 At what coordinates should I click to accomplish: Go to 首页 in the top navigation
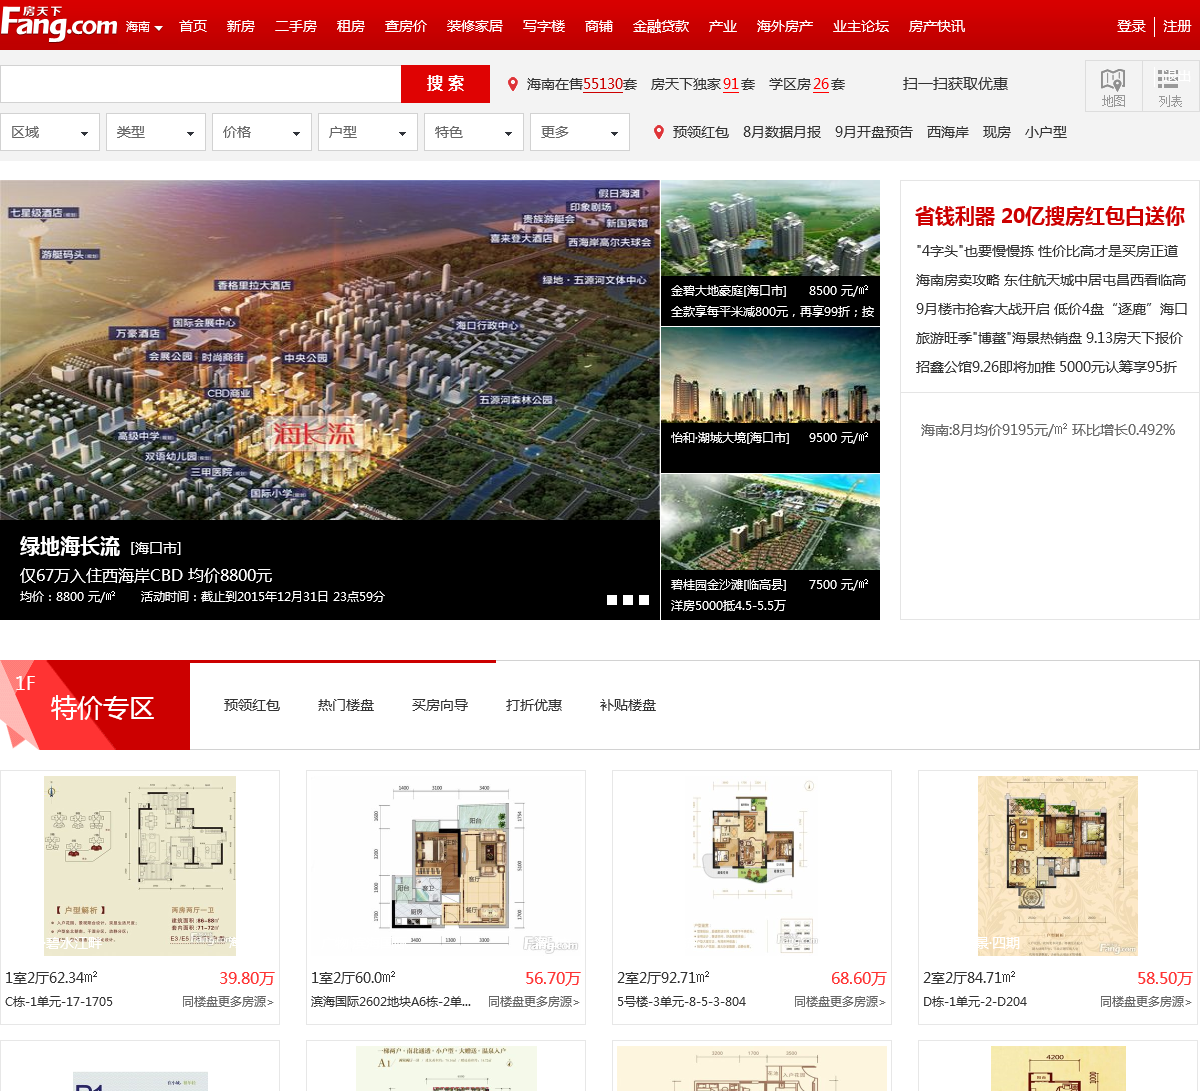tap(193, 26)
